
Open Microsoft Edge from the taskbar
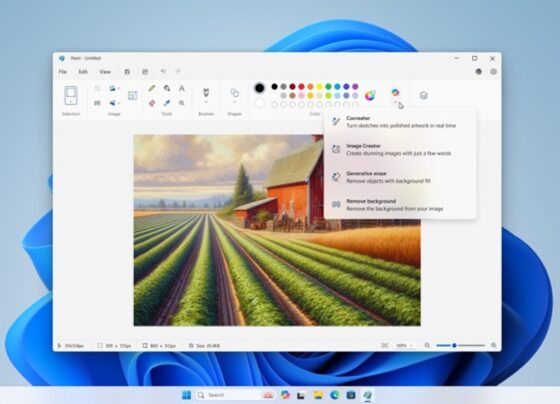click(x=335, y=395)
